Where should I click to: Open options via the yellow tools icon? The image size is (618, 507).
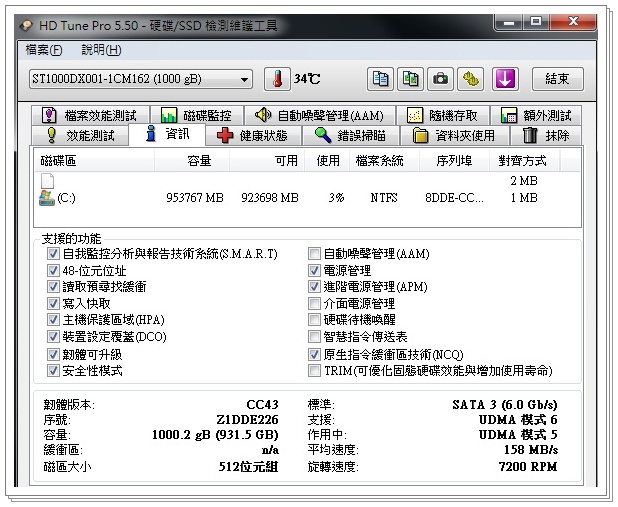tap(471, 79)
